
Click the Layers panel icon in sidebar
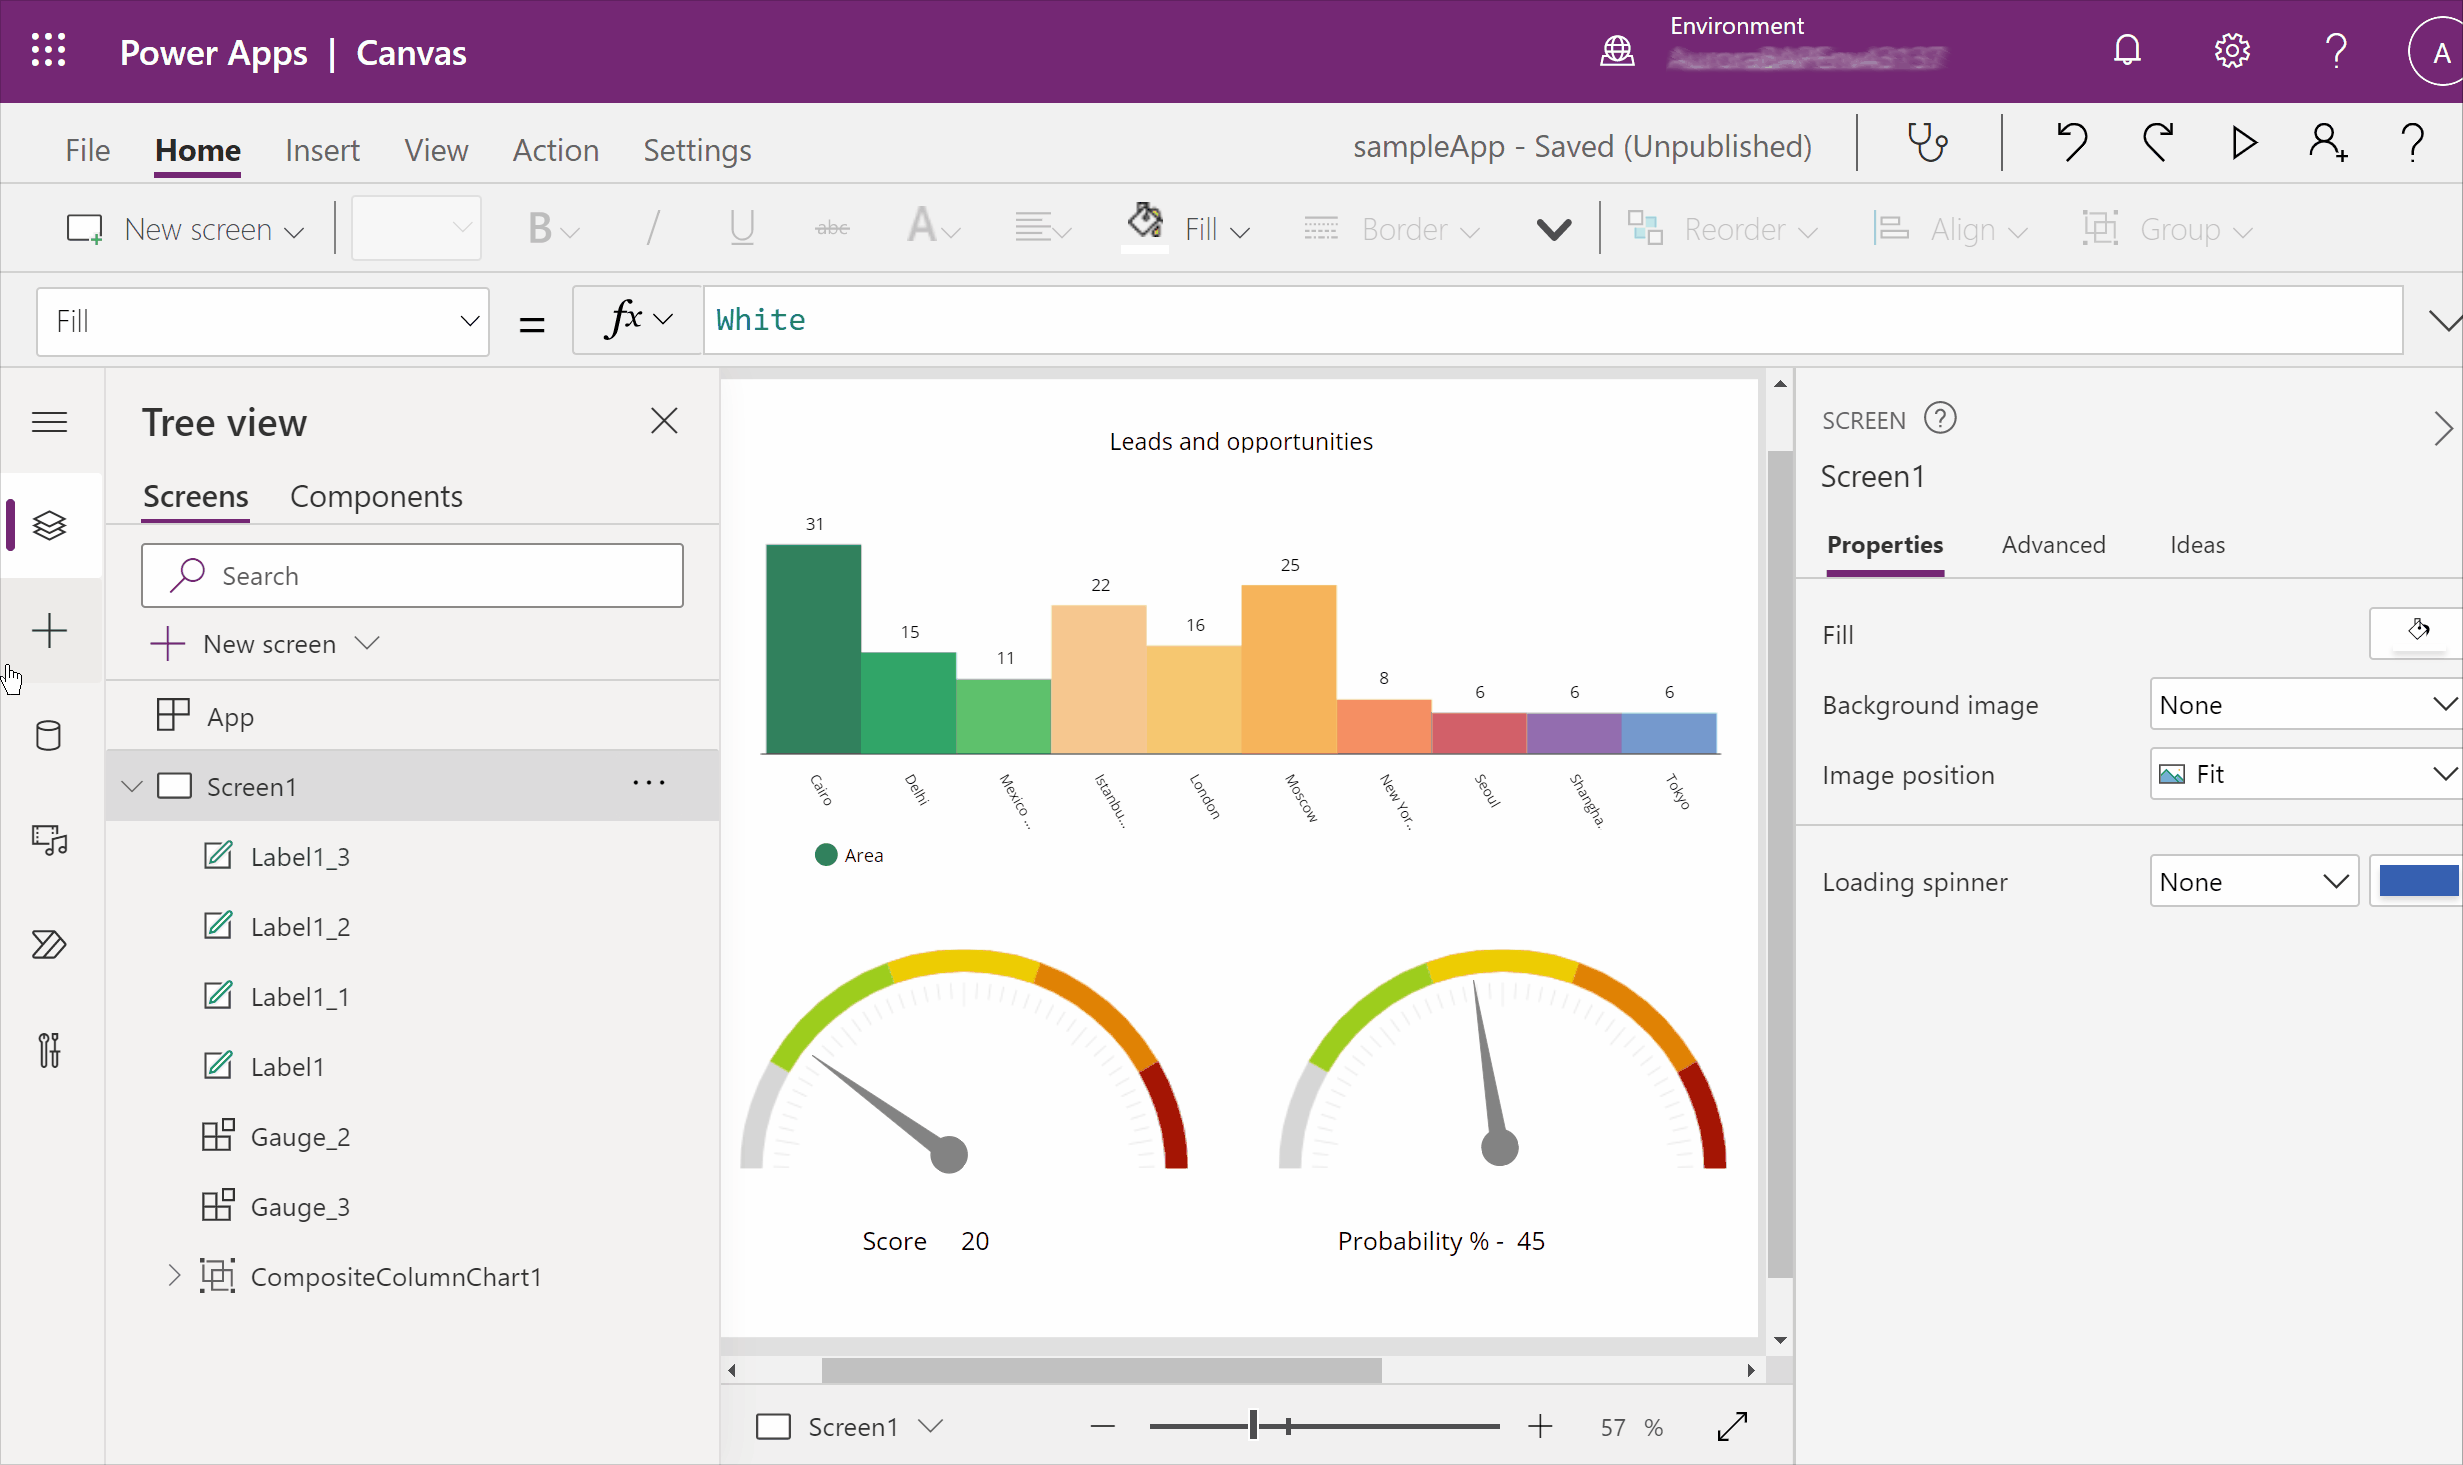pyautogui.click(x=47, y=525)
